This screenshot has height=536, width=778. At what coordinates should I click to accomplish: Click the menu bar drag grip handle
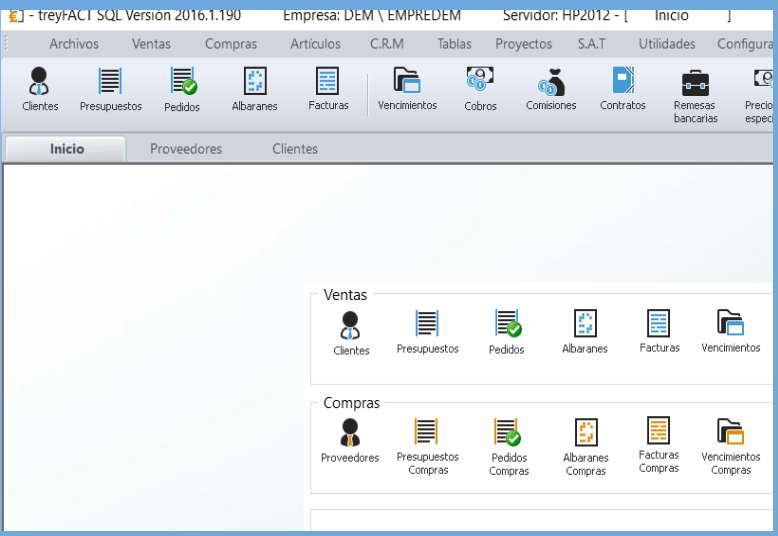[x=6, y=44]
